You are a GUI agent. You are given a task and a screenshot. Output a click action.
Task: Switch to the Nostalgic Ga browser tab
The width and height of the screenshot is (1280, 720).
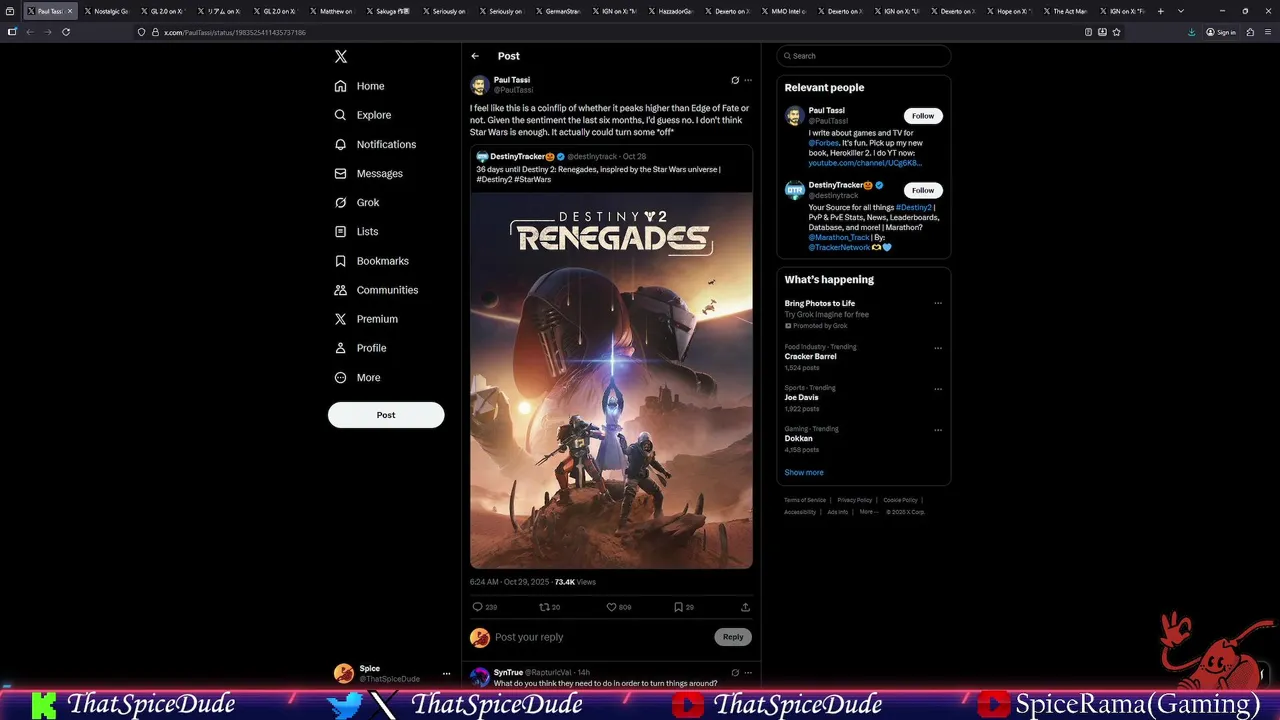[106, 11]
